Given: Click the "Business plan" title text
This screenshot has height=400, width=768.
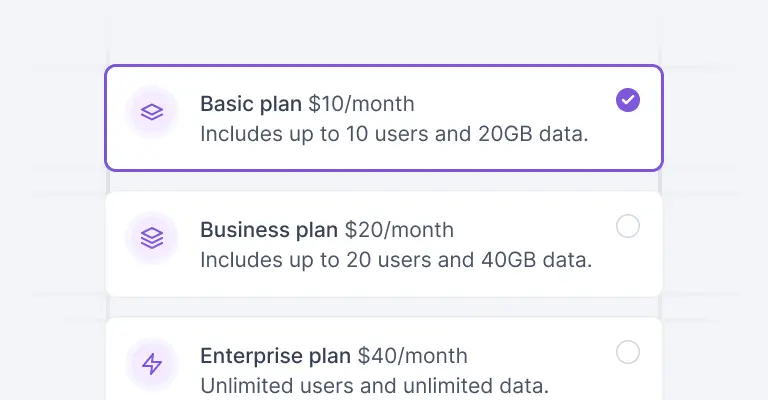Looking at the screenshot, I should pyautogui.click(x=269, y=230).
